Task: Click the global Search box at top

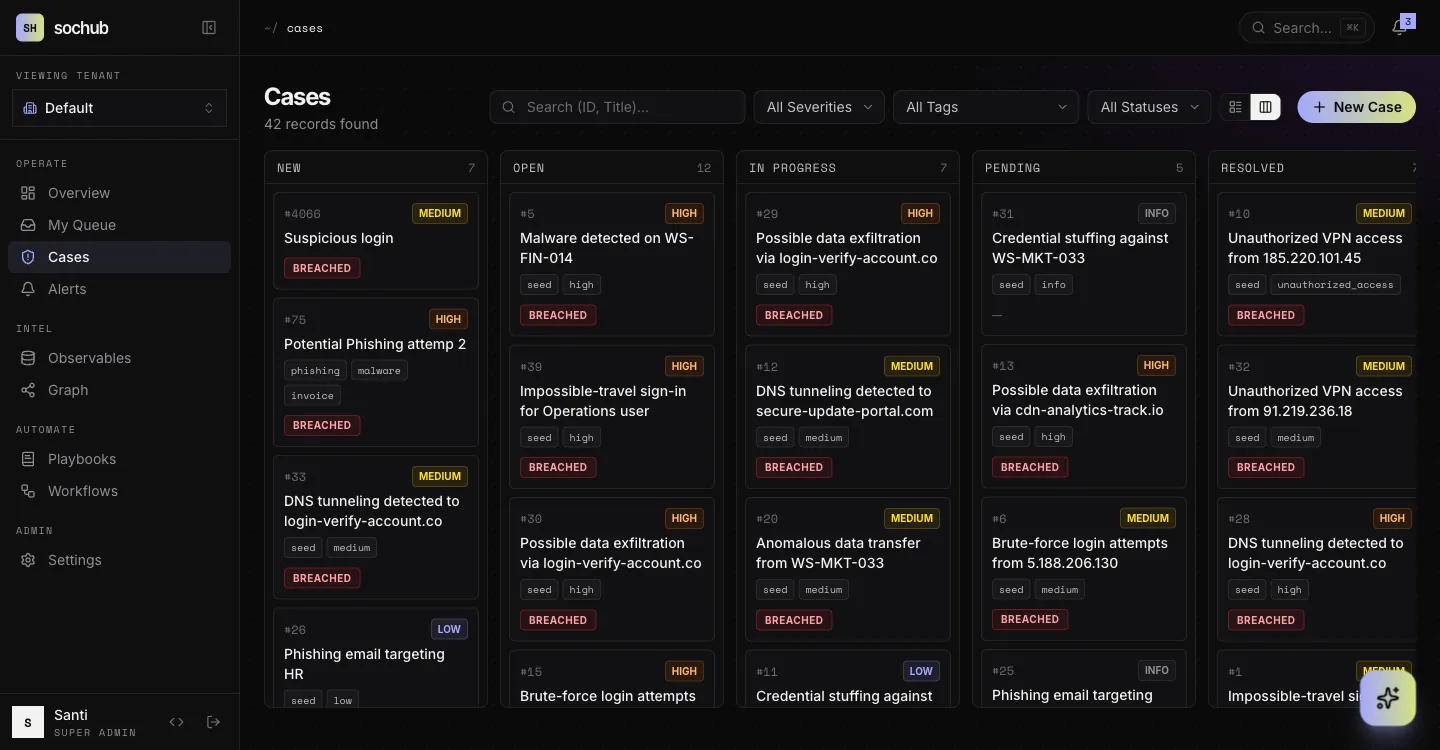Action: [1306, 28]
